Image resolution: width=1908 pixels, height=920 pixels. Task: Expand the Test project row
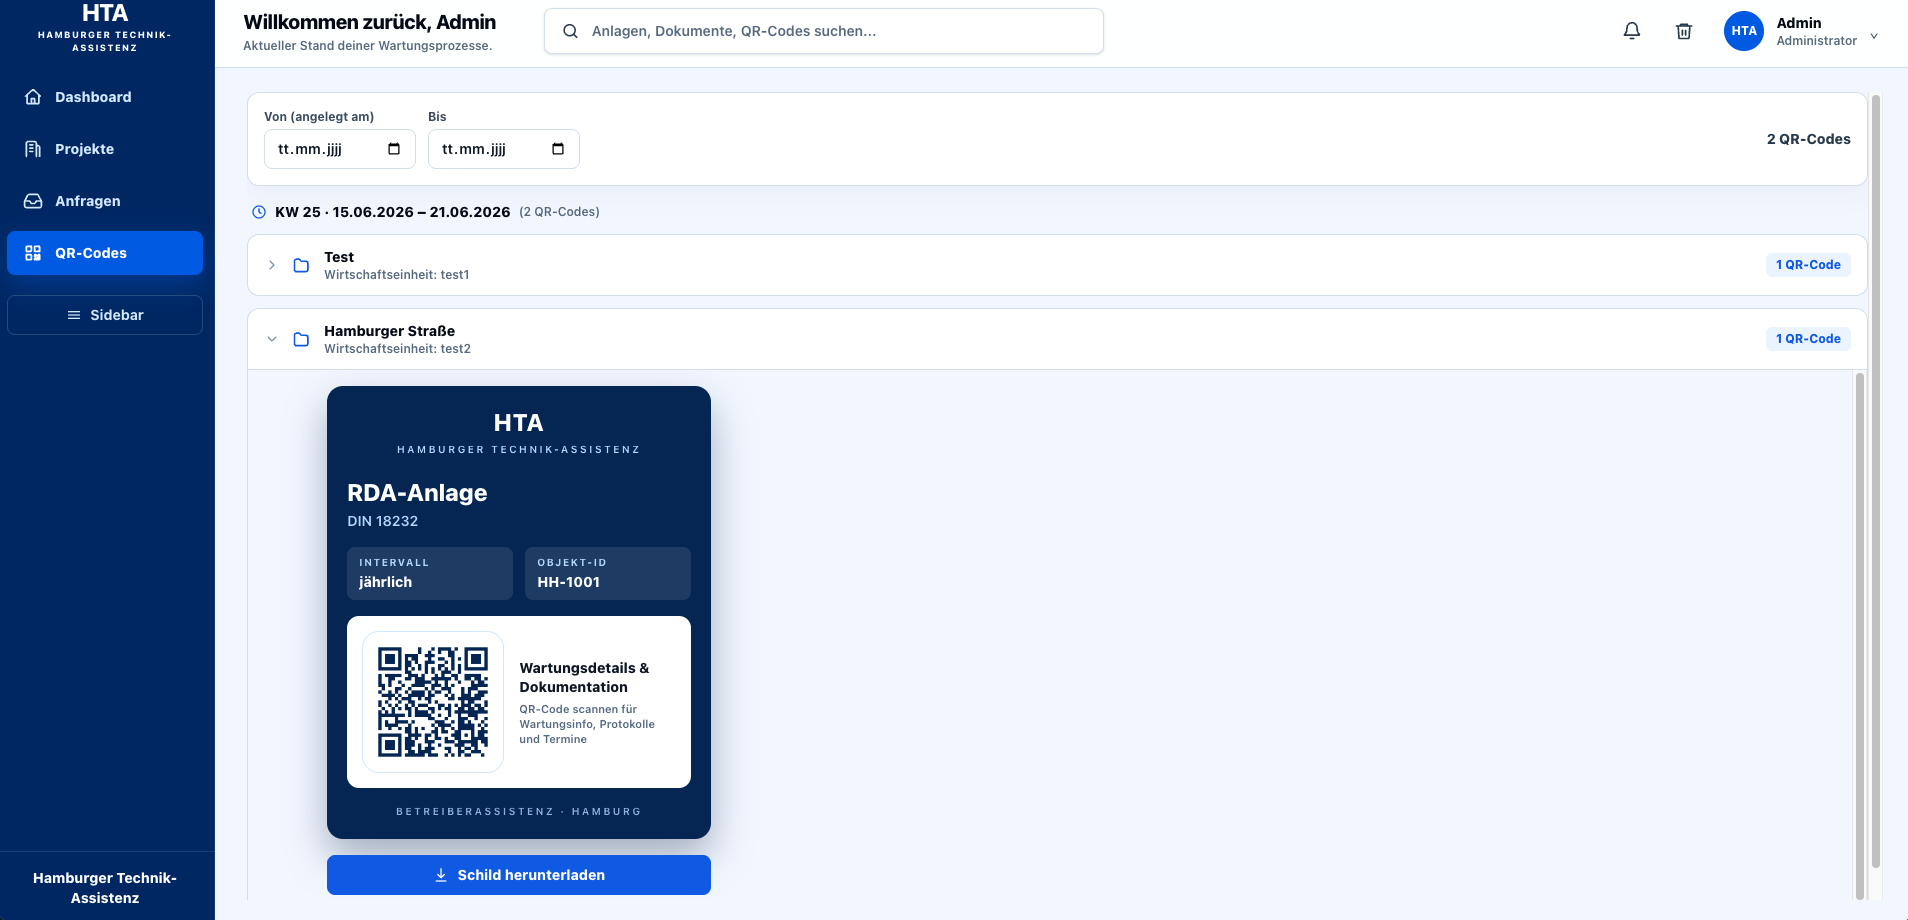coord(272,265)
